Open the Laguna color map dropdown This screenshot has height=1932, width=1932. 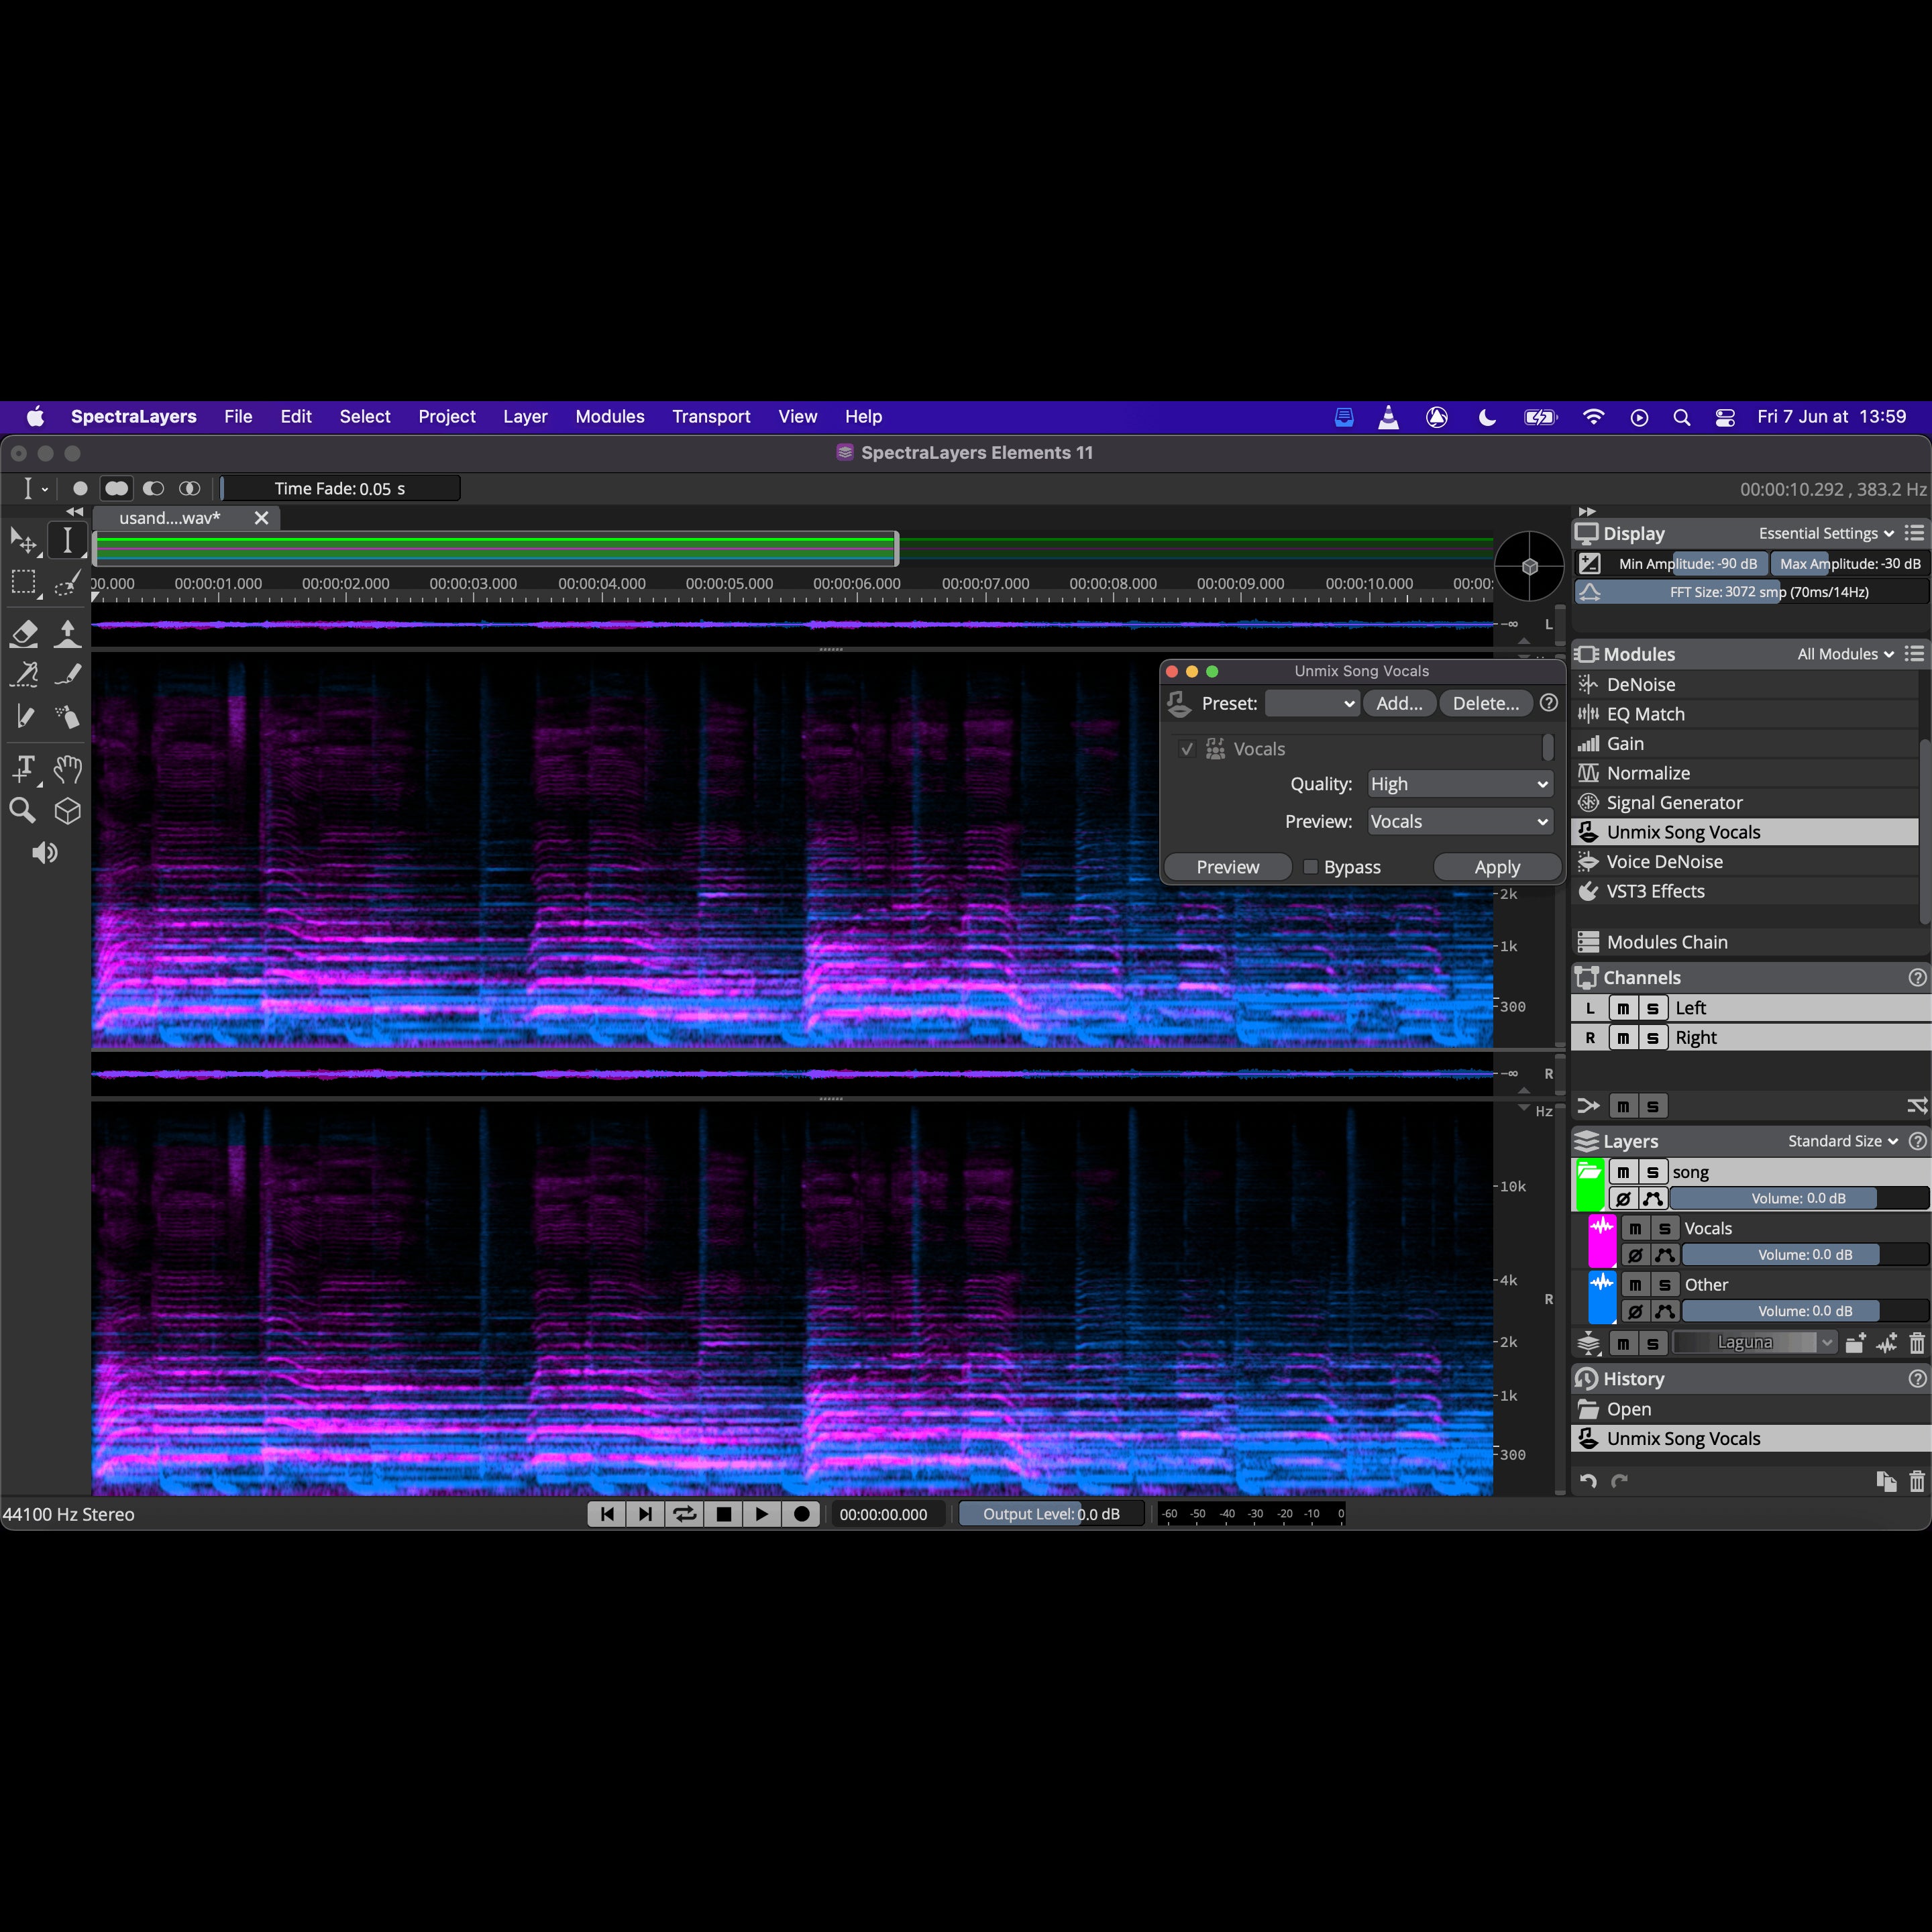pyautogui.click(x=1755, y=1343)
